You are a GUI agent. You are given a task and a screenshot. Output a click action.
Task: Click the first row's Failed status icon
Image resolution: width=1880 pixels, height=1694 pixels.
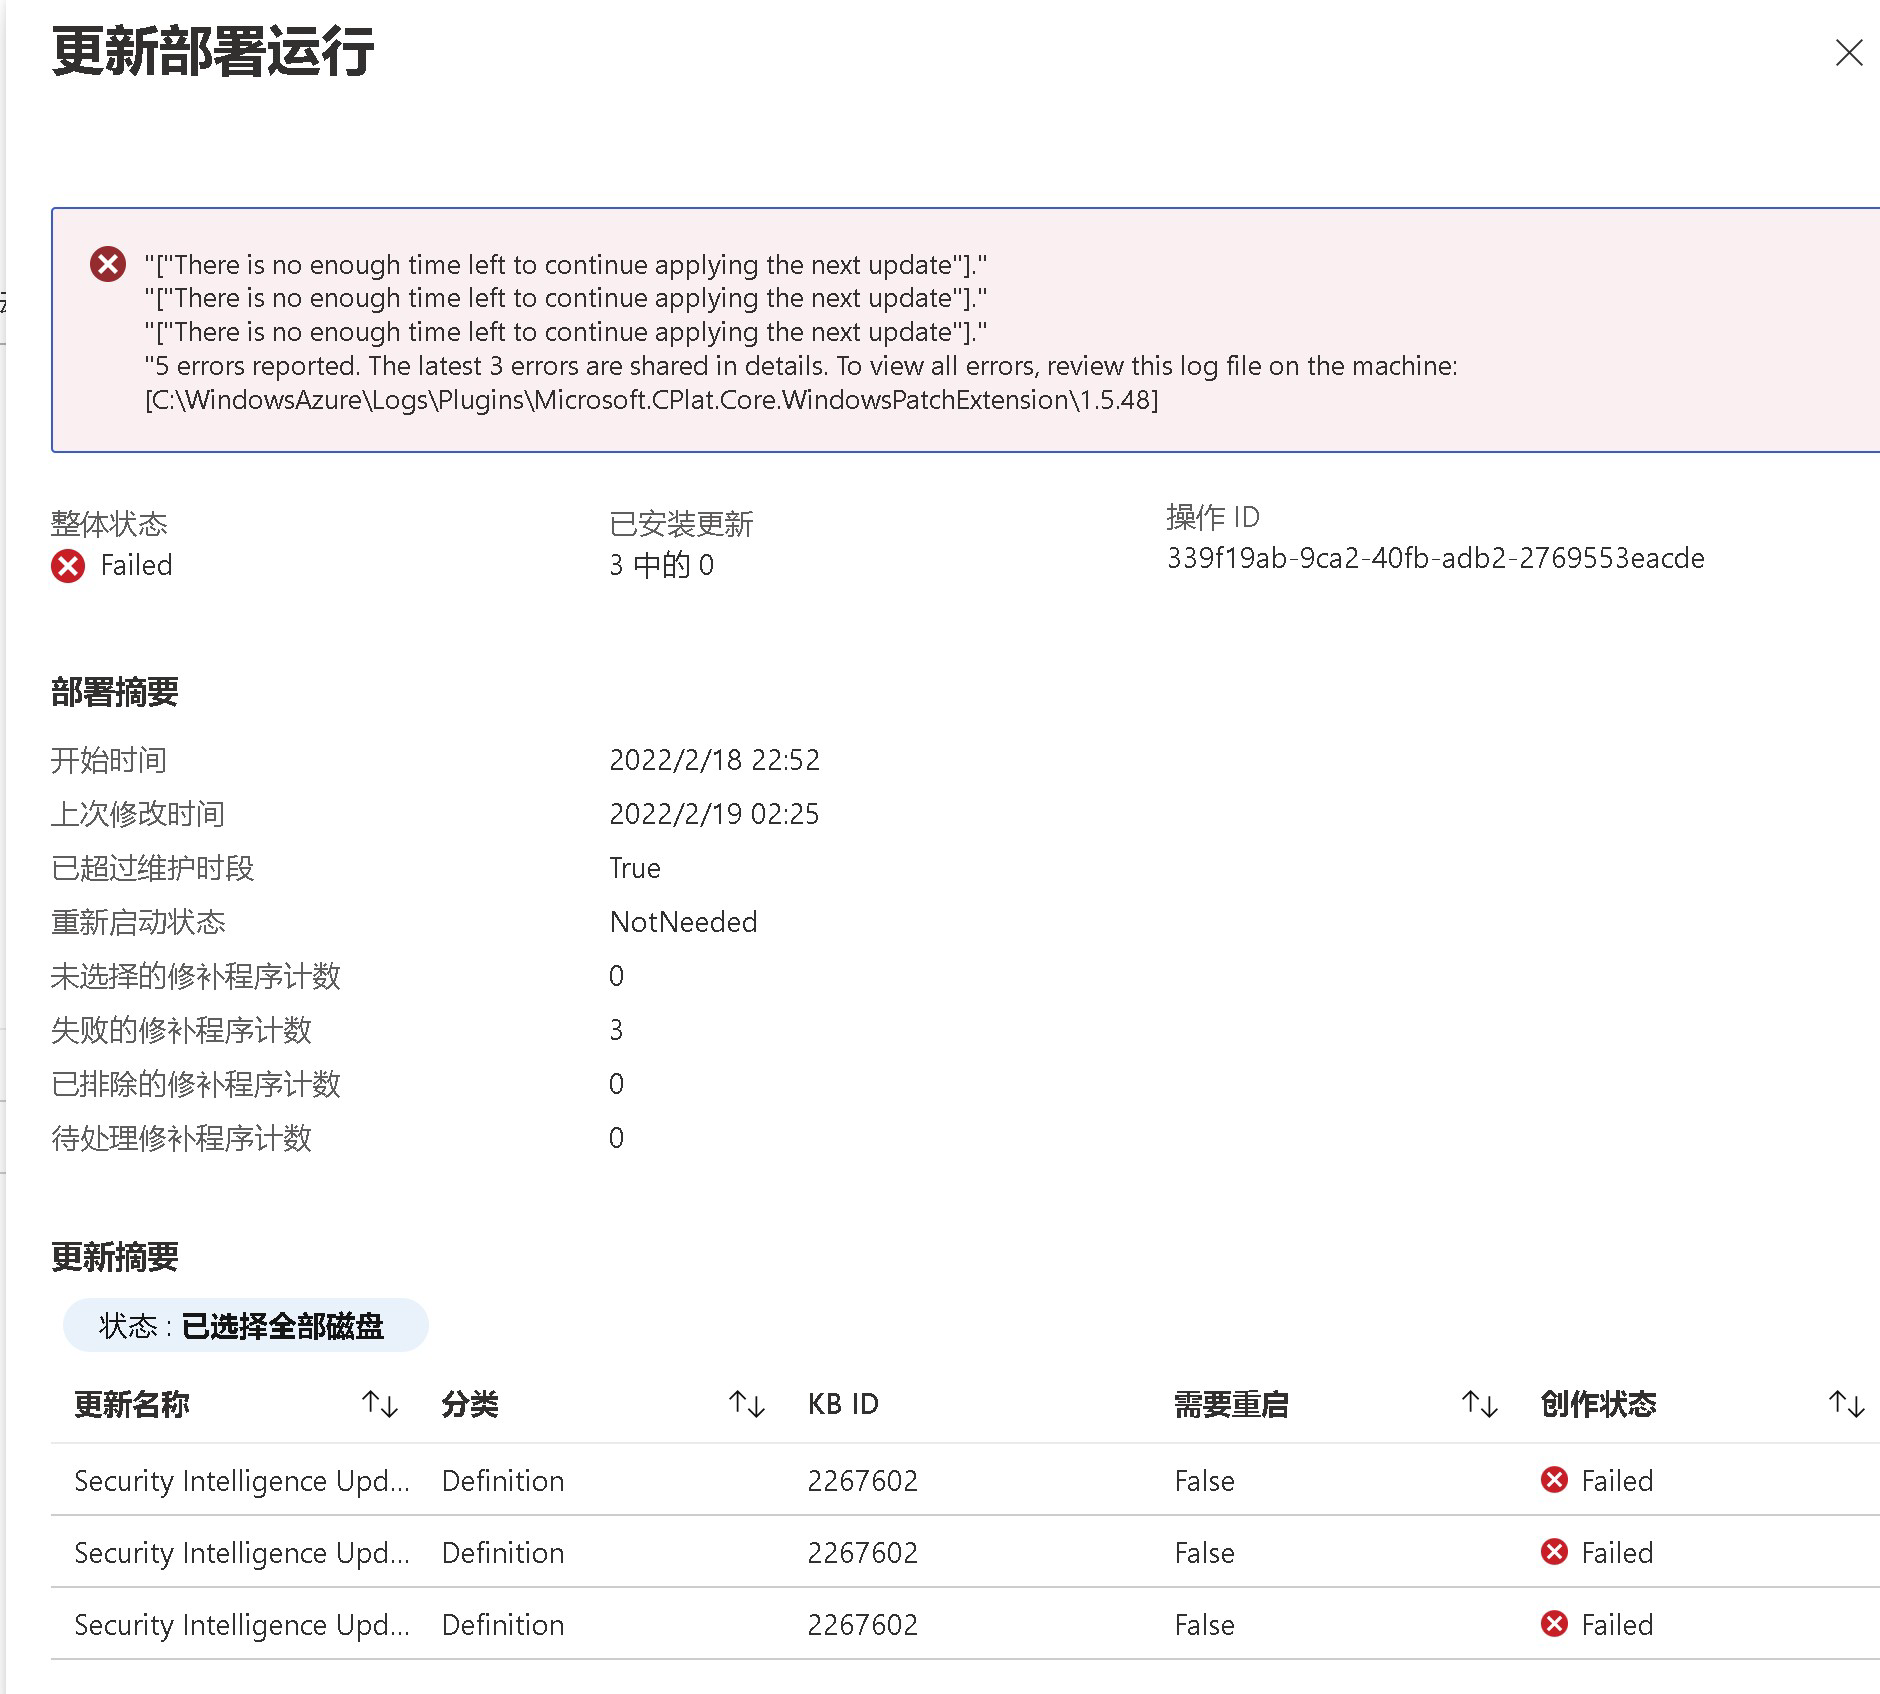tap(1554, 1480)
